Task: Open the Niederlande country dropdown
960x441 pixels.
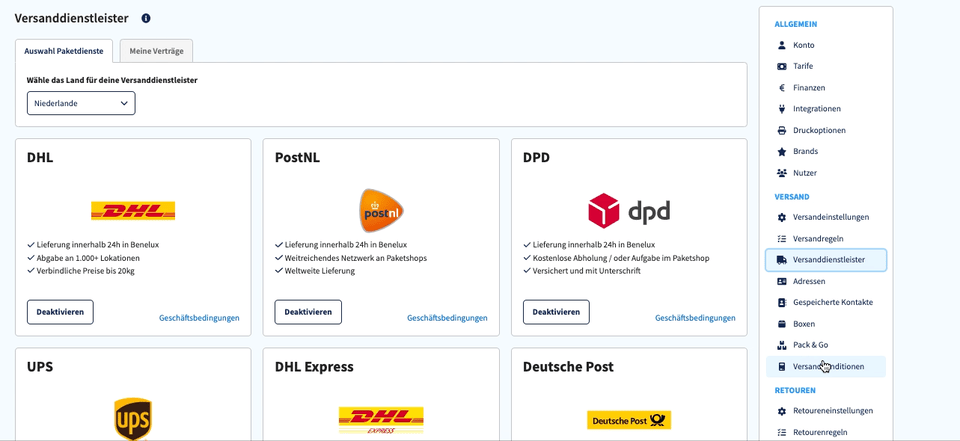Action: click(x=81, y=104)
